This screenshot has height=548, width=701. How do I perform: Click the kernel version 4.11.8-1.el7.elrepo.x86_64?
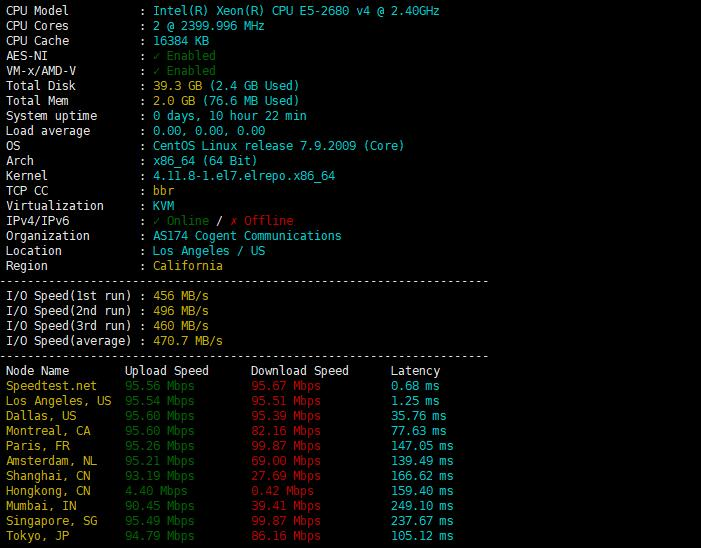(x=244, y=176)
